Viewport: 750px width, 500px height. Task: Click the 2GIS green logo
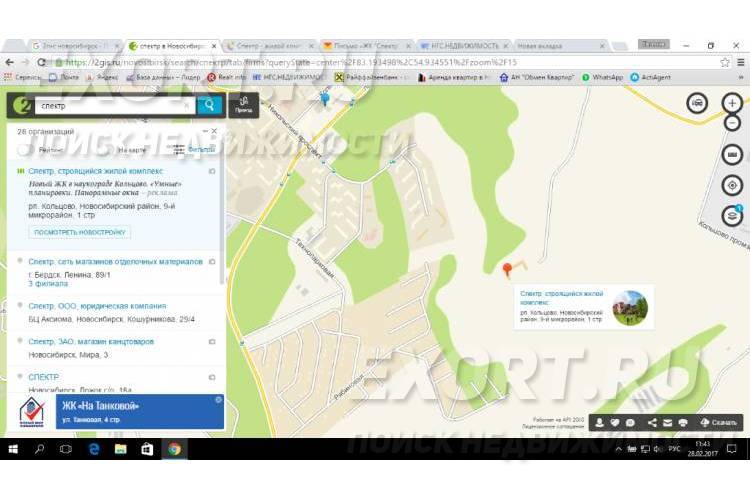tap(21, 105)
